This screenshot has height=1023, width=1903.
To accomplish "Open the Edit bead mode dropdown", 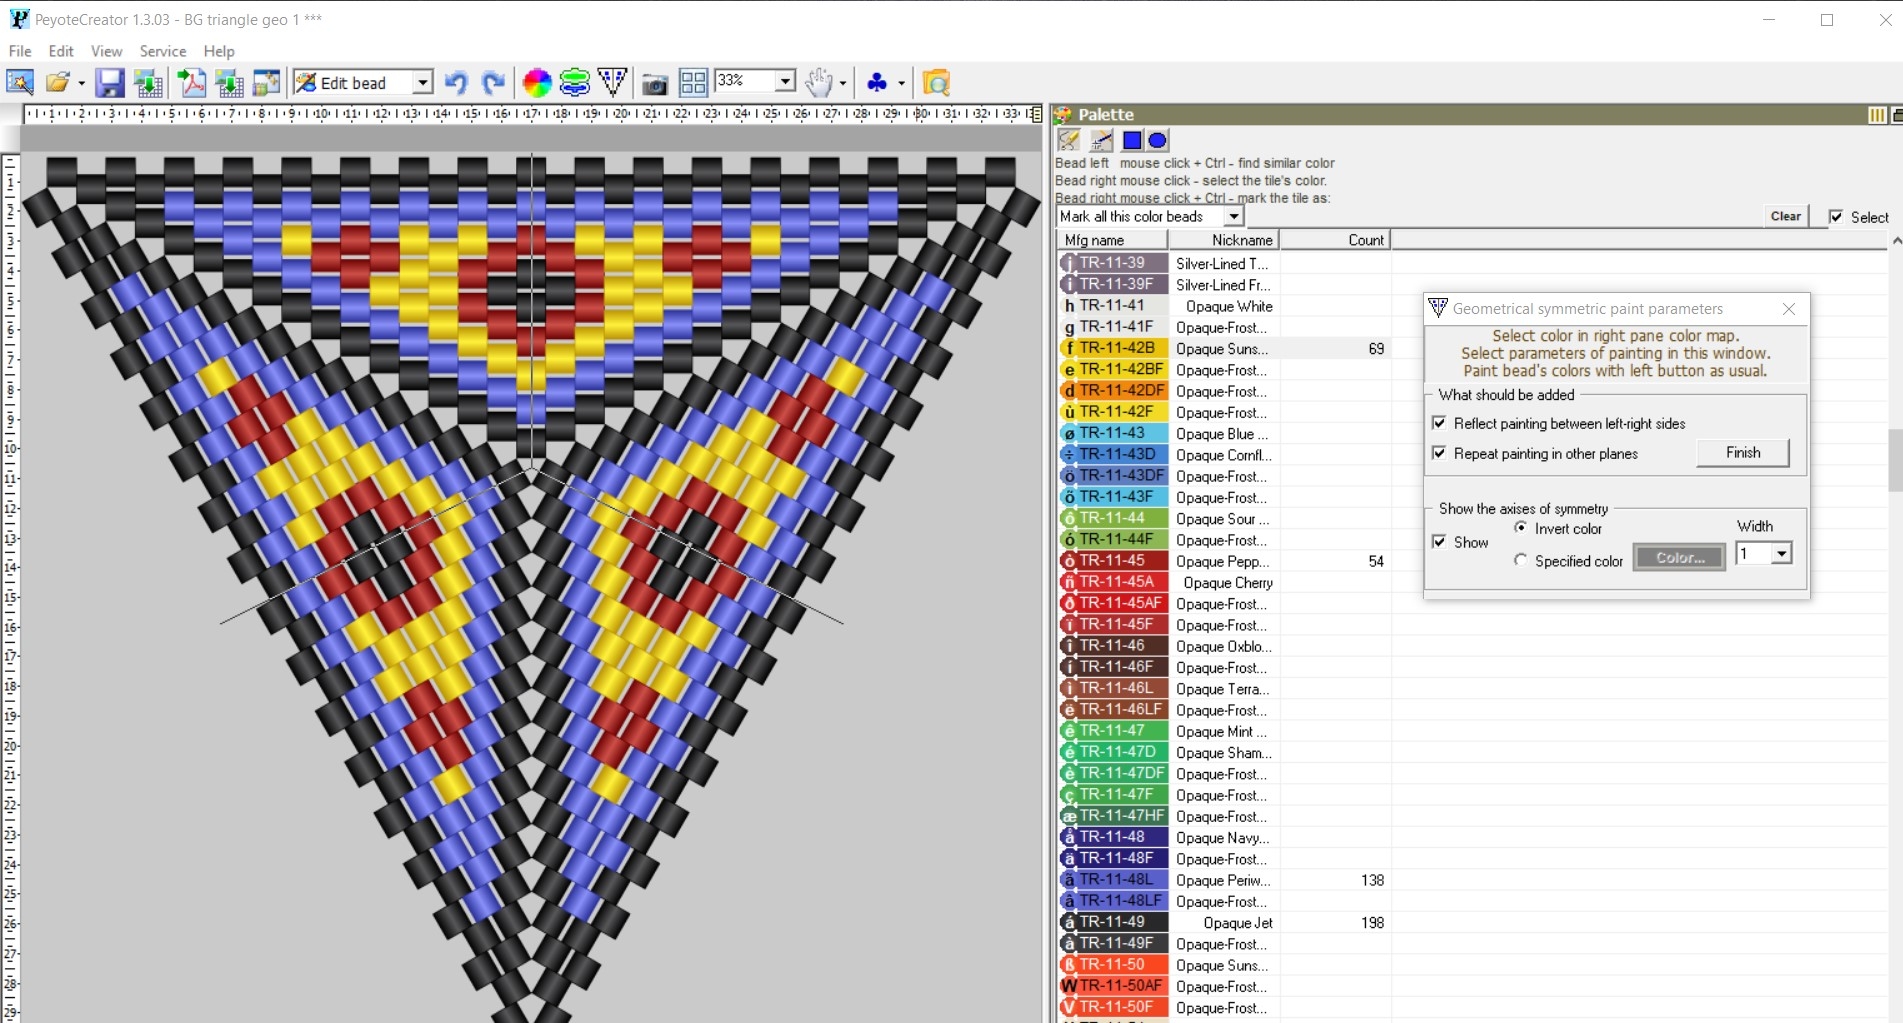I will pyautogui.click(x=423, y=82).
